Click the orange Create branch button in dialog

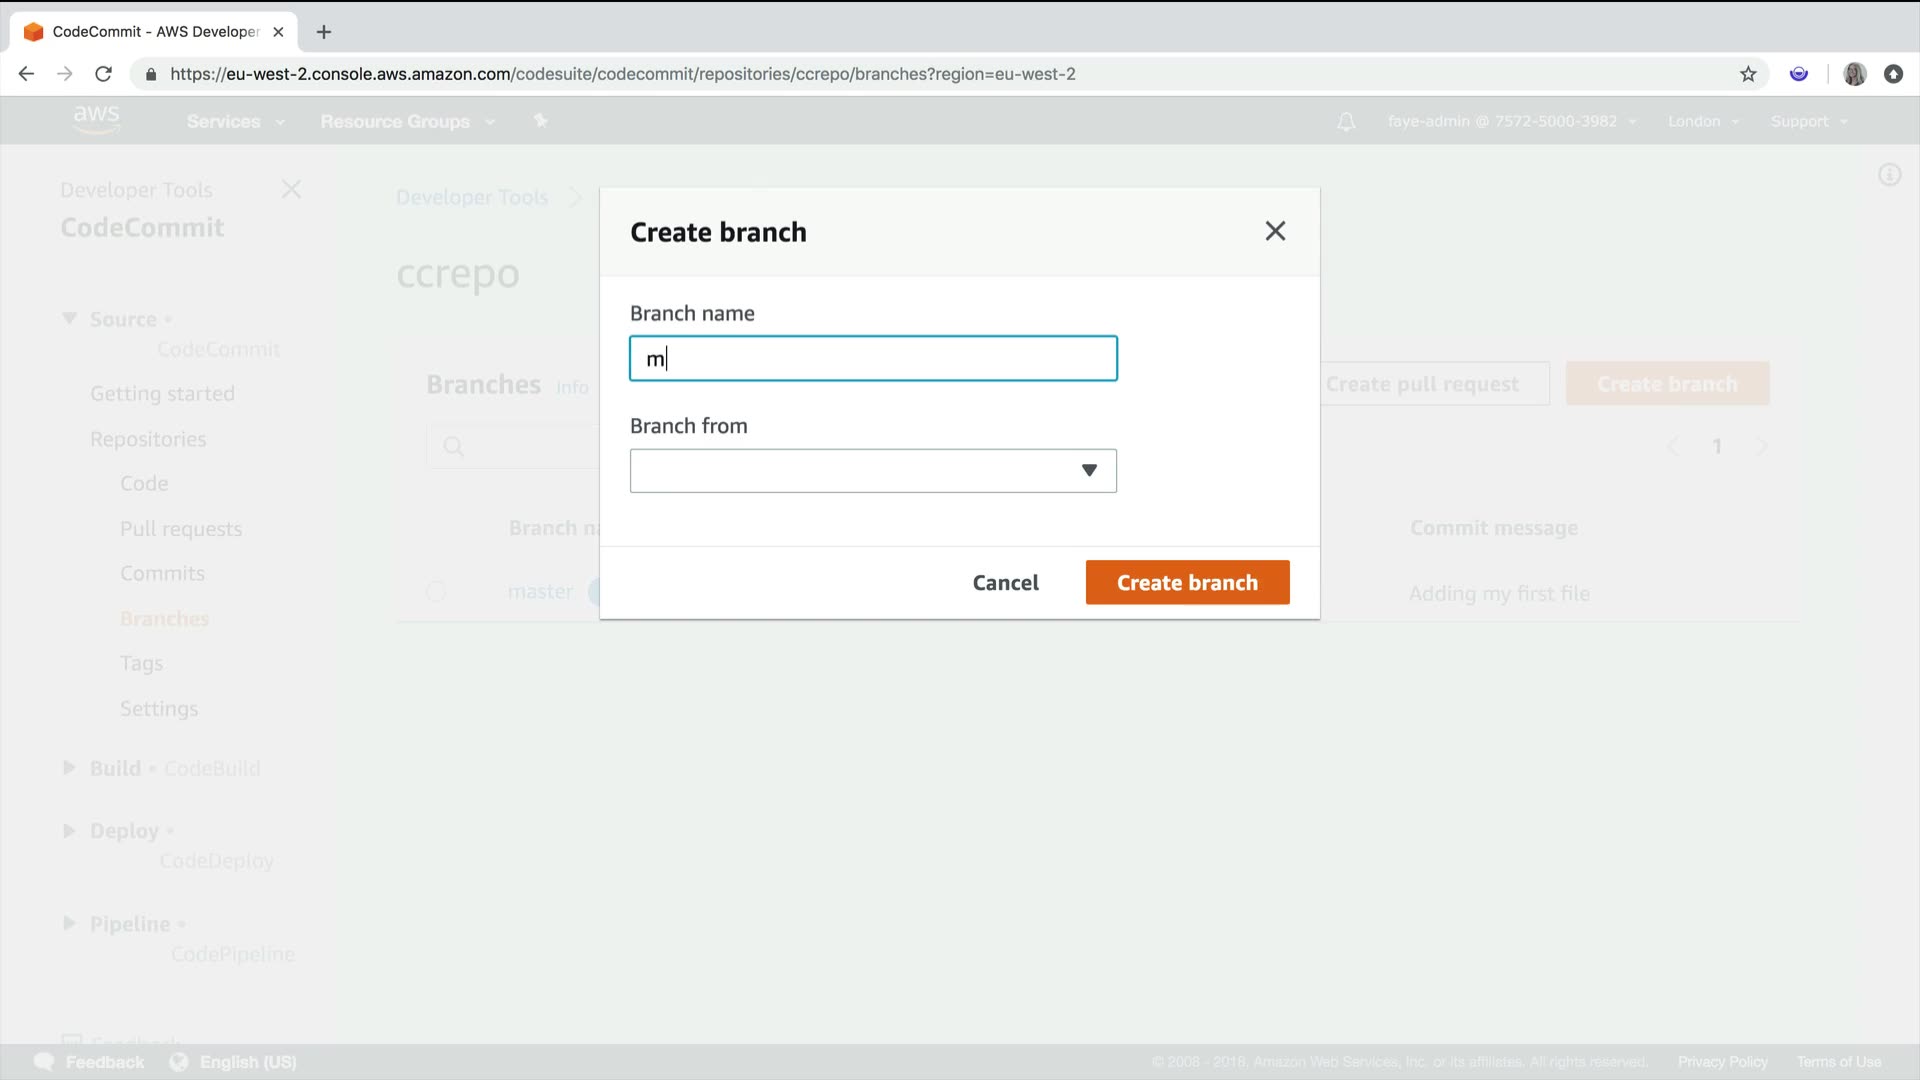pos(1187,583)
